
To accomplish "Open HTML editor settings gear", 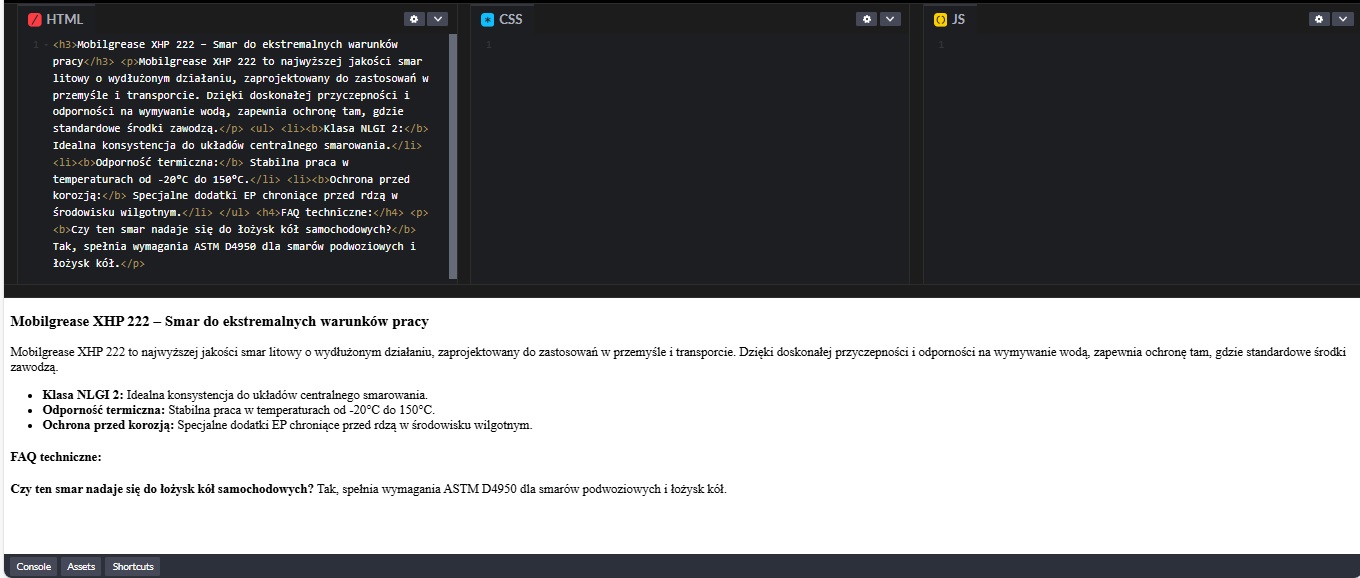I will pyautogui.click(x=414, y=19).
